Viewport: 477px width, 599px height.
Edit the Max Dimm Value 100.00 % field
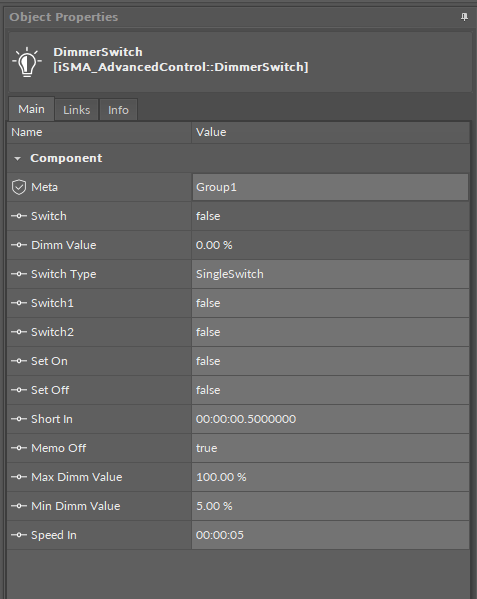[x=330, y=477]
